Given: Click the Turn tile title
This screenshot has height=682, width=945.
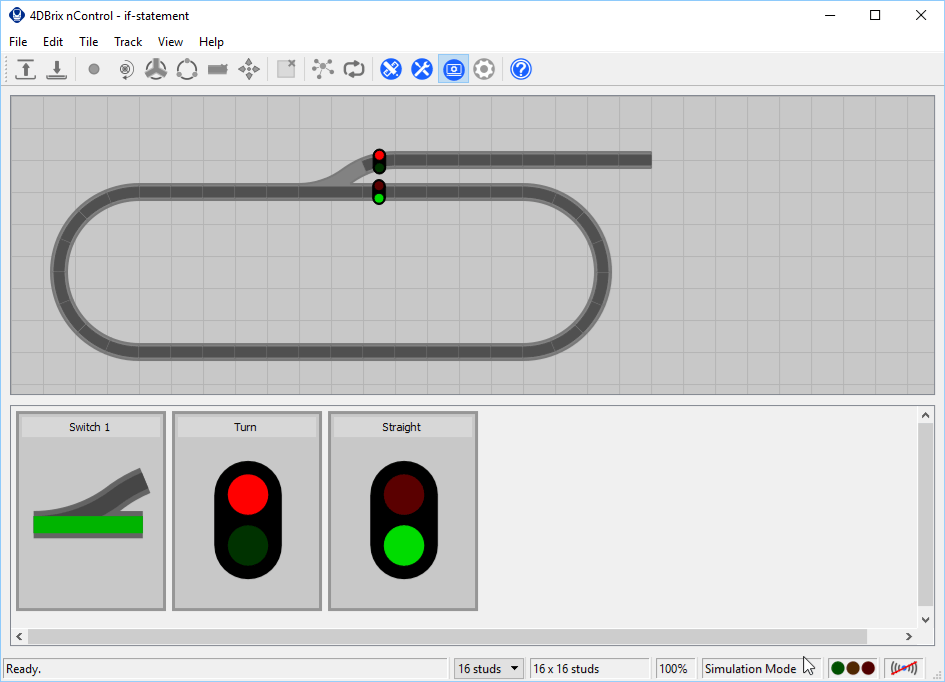Looking at the screenshot, I should [245, 427].
